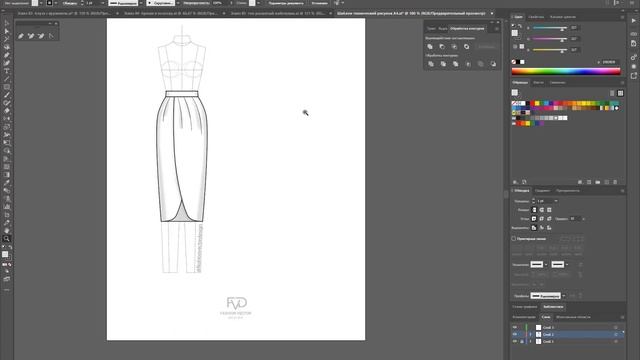This screenshot has width=640, height=360.
Task: Open swatch libraries menu in Swatches panel
Action: (x=515, y=182)
